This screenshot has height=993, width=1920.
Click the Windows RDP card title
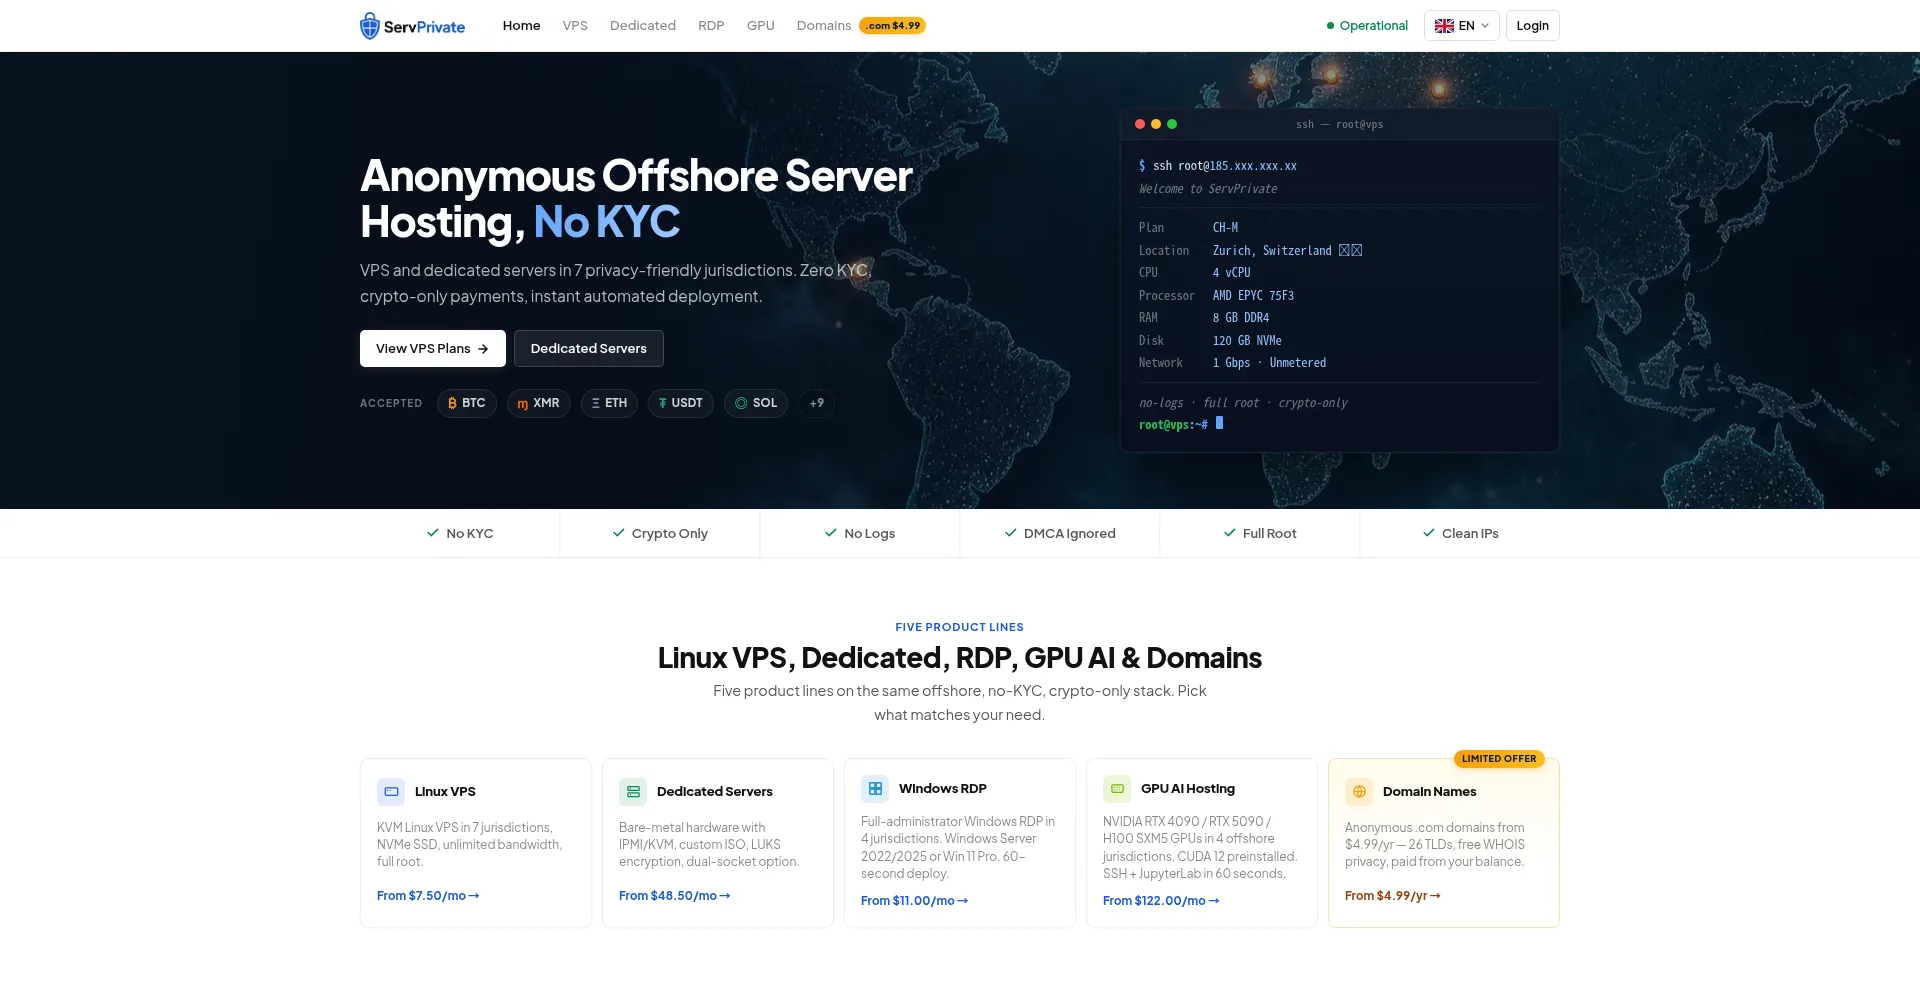pyautogui.click(x=943, y=789)
